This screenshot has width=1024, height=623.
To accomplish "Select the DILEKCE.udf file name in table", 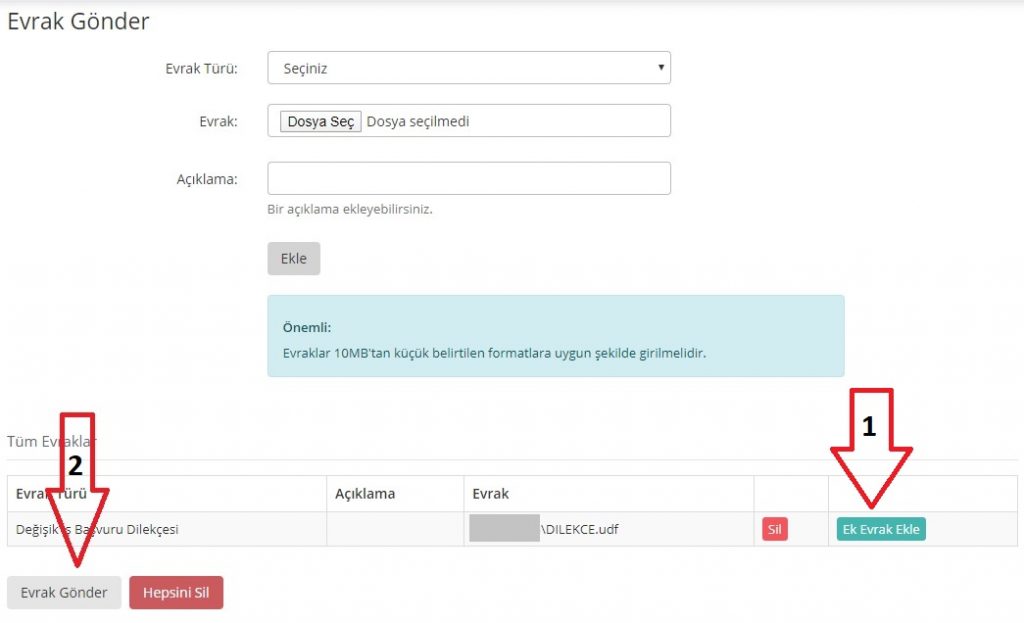I will point(579,530).
